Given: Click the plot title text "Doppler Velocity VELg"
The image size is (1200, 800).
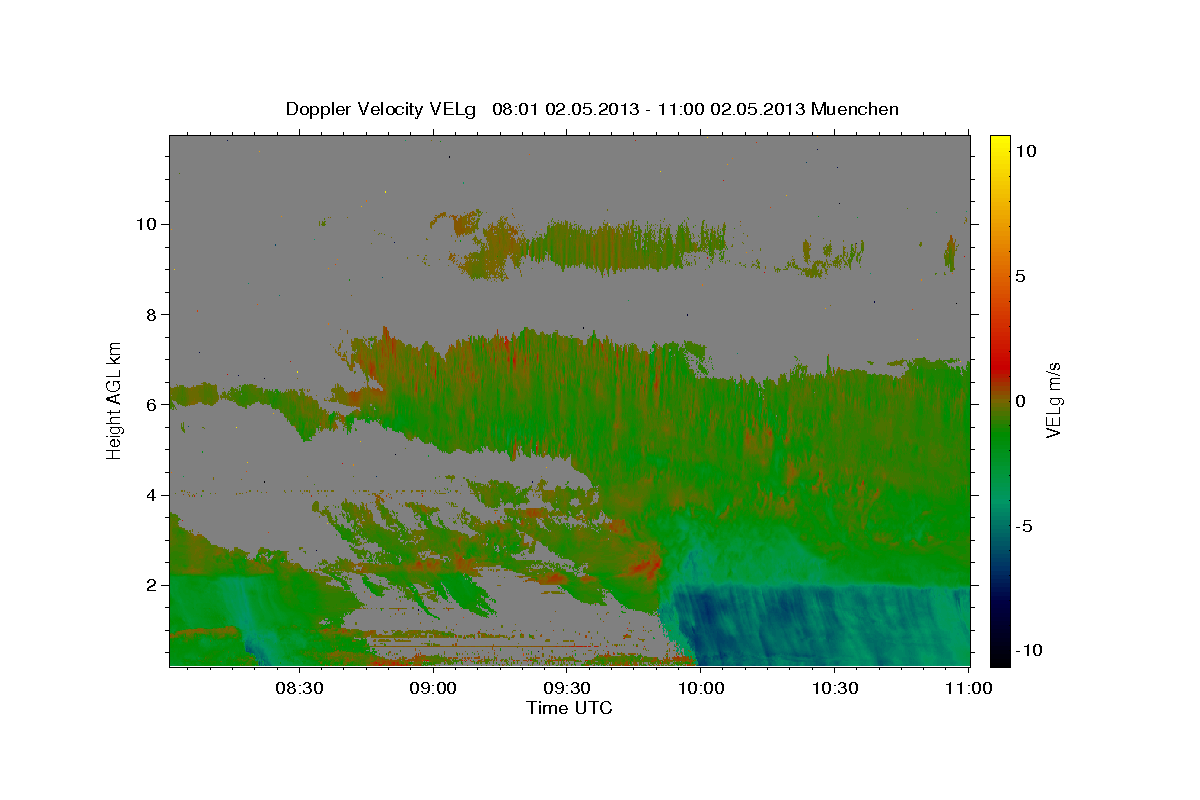Looking at the screenshot, I should click(381, 109).
